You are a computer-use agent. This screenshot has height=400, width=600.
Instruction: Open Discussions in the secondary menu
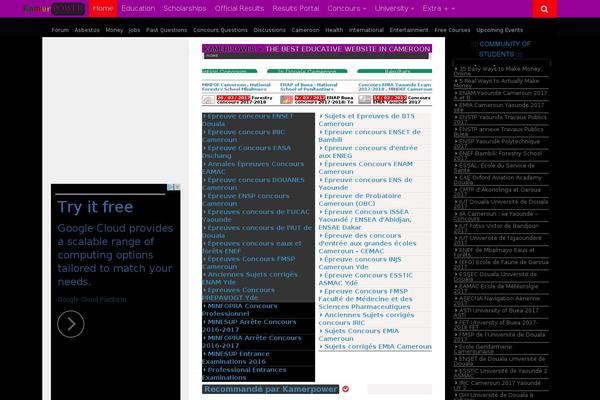tap(269, 30)
